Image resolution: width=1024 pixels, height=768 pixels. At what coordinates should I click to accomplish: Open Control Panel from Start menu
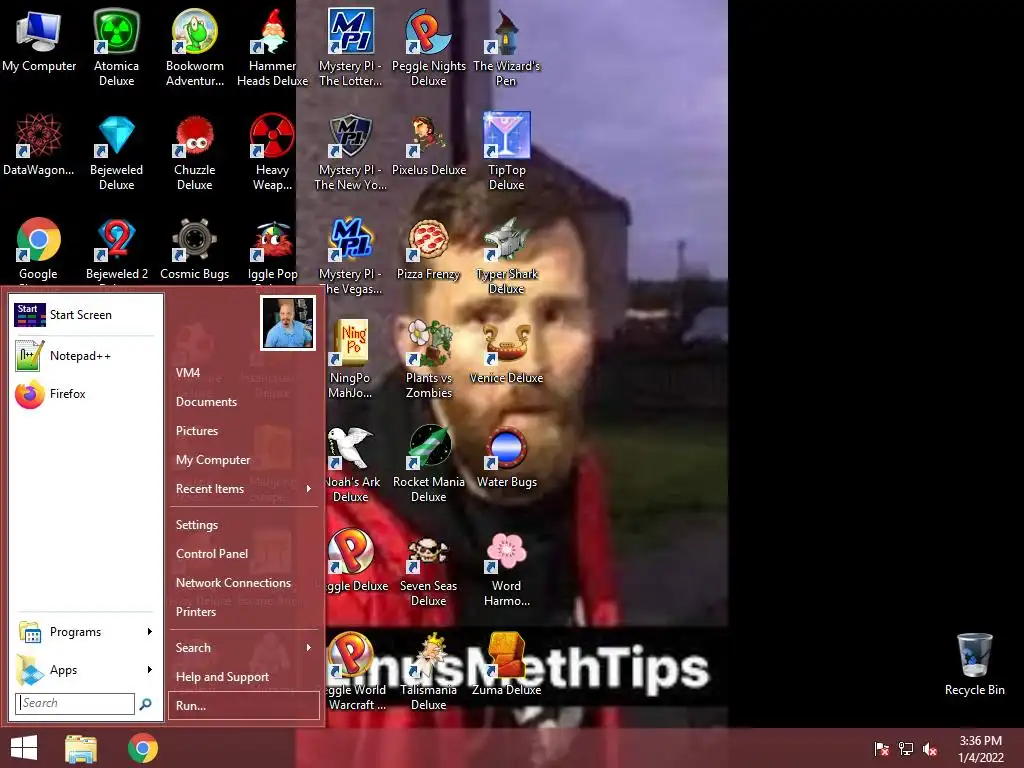coord(244,554)
